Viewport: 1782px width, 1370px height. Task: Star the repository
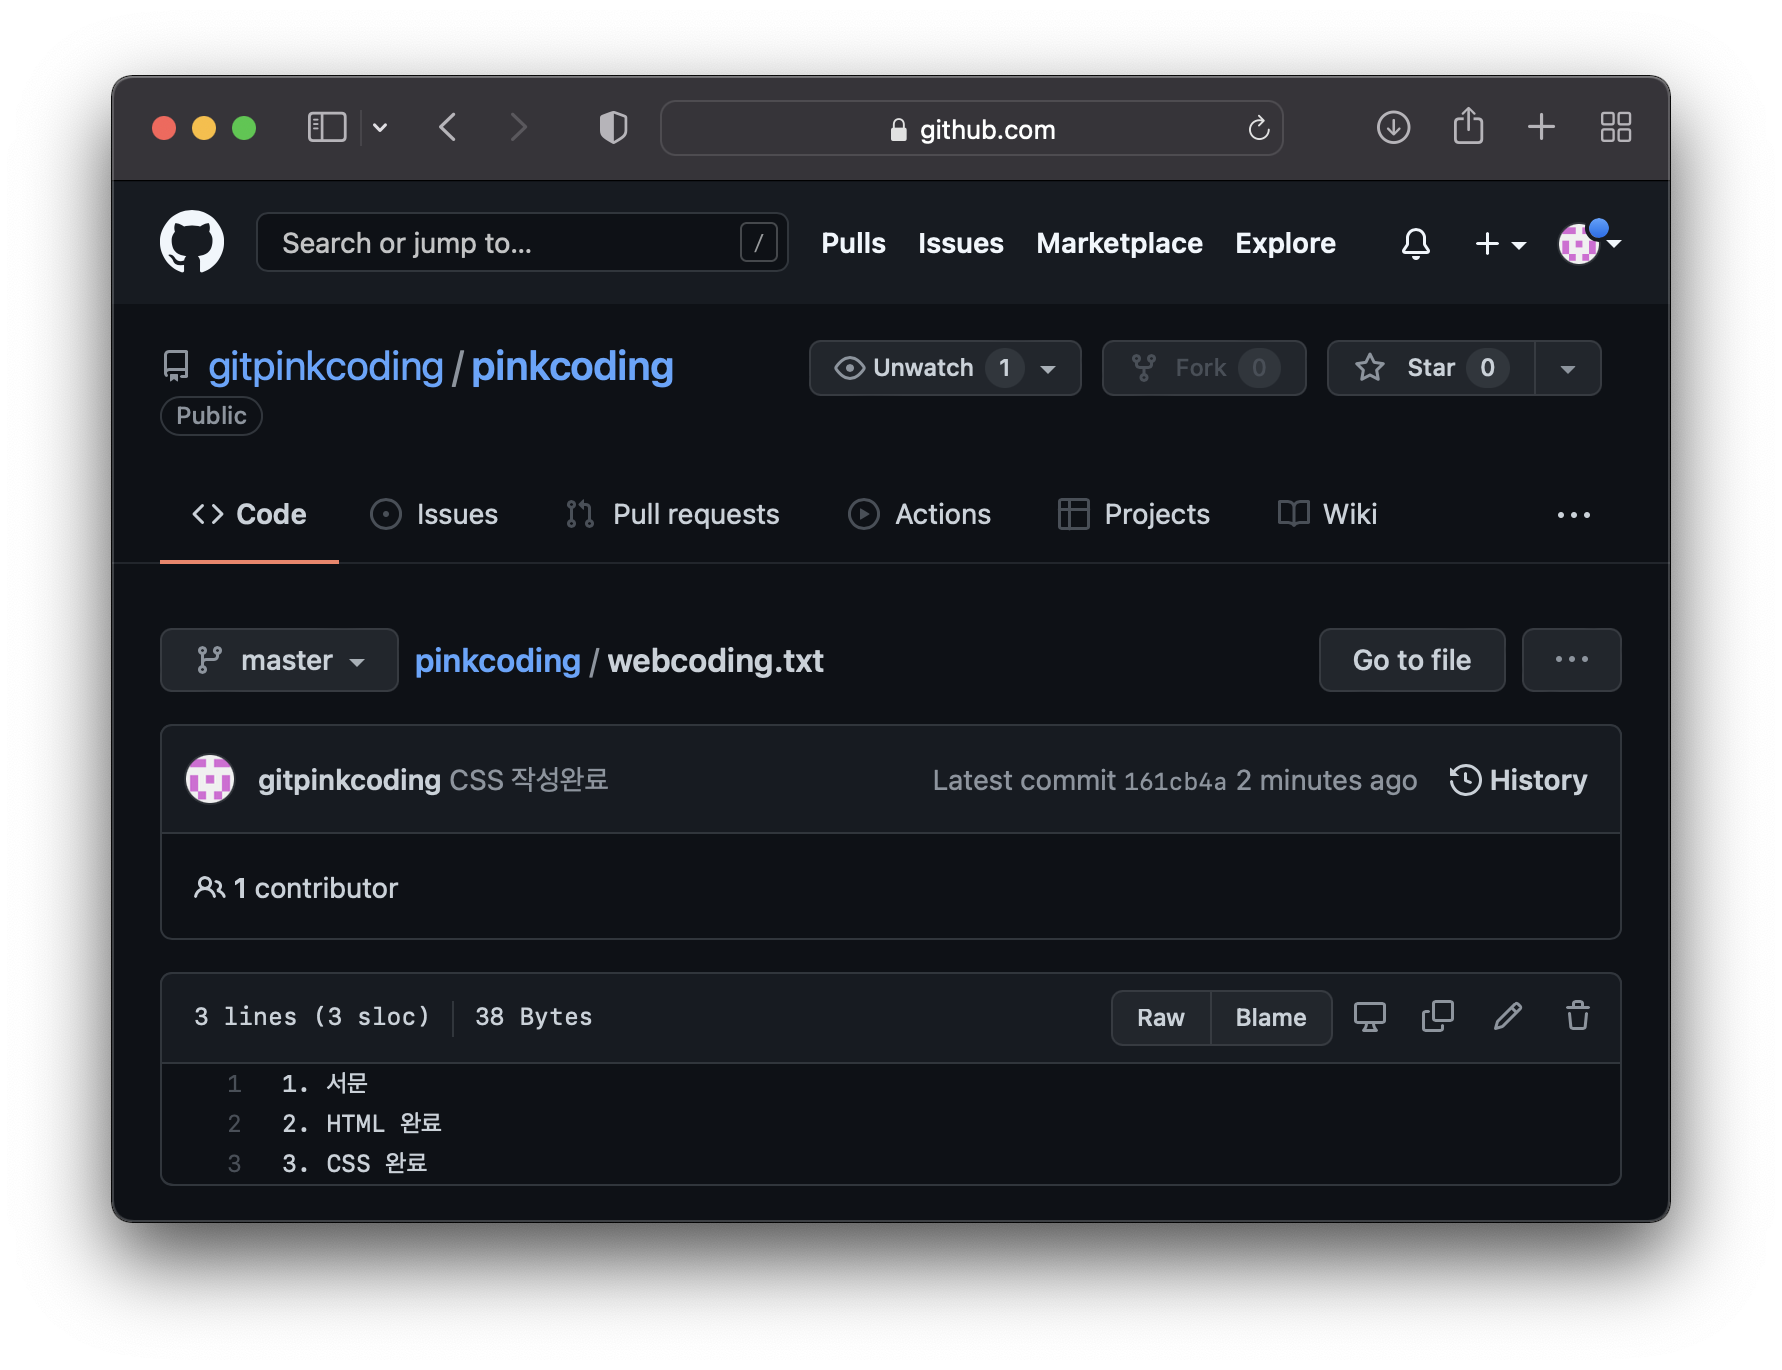tap(1431, 368)
